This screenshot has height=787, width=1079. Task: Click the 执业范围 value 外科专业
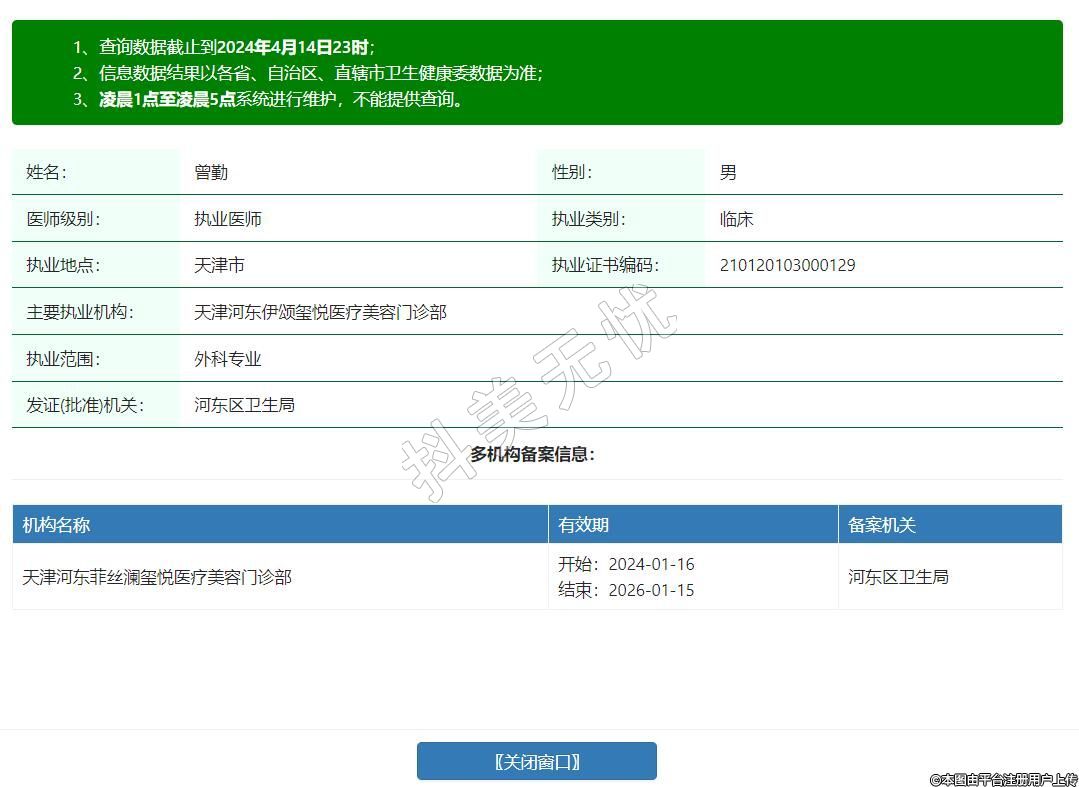(228, 359)
